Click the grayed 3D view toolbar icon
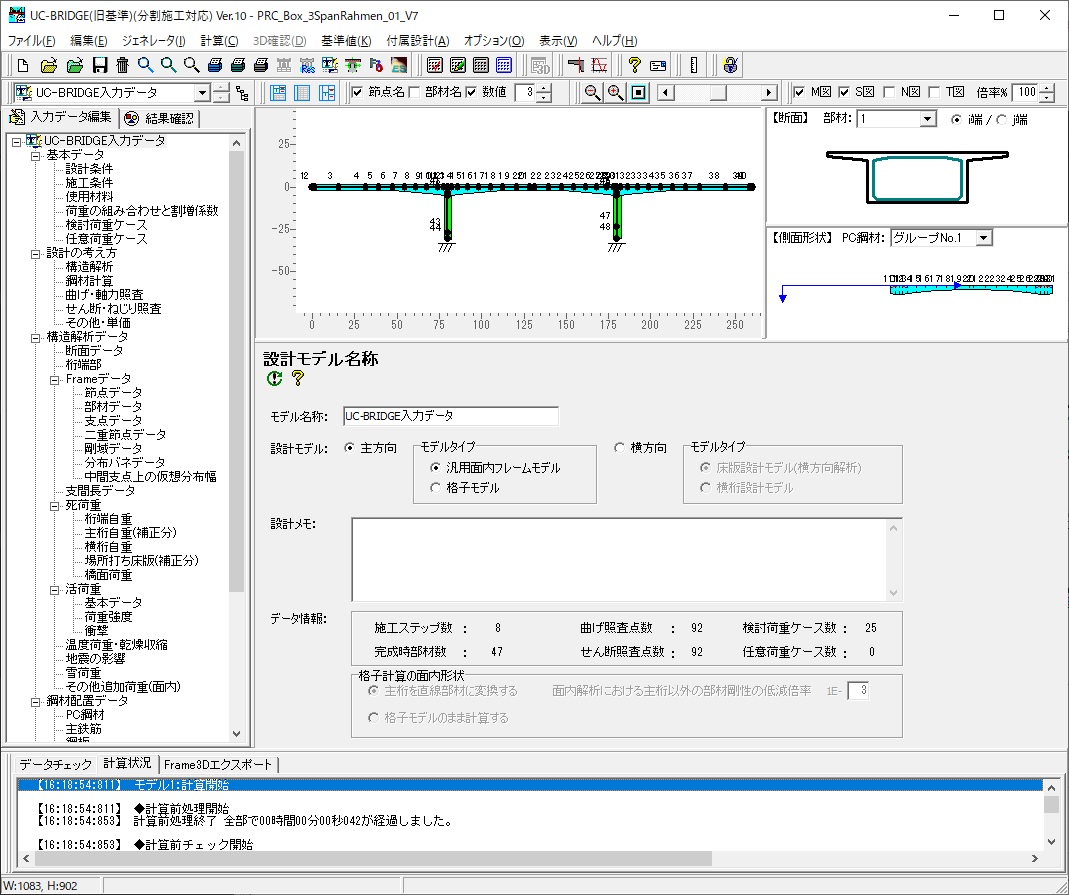Screen dimensions: 1069x895 point(540,65)
